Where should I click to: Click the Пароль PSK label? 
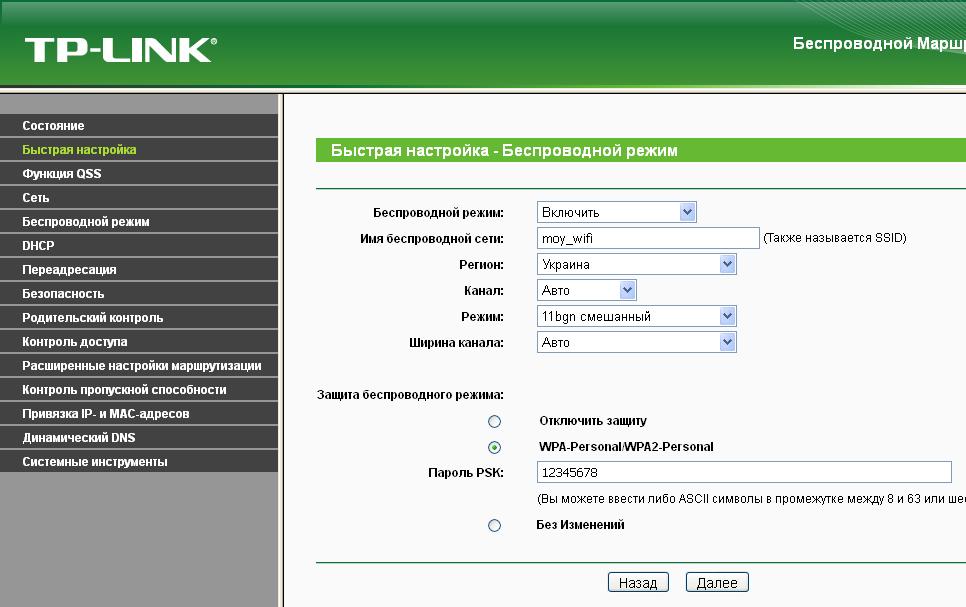(x=466, y=473)
